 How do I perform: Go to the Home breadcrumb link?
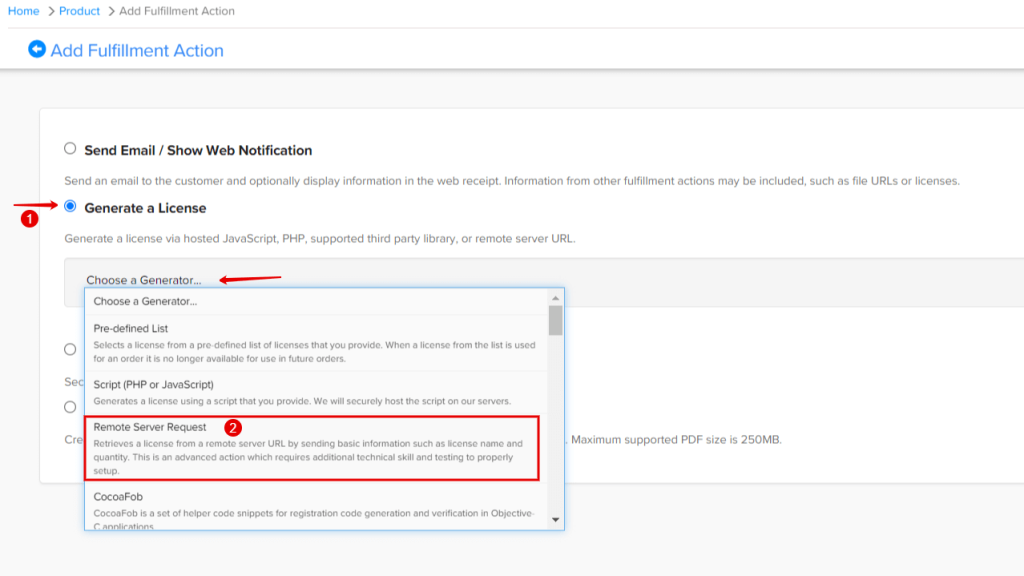(24, 11)
